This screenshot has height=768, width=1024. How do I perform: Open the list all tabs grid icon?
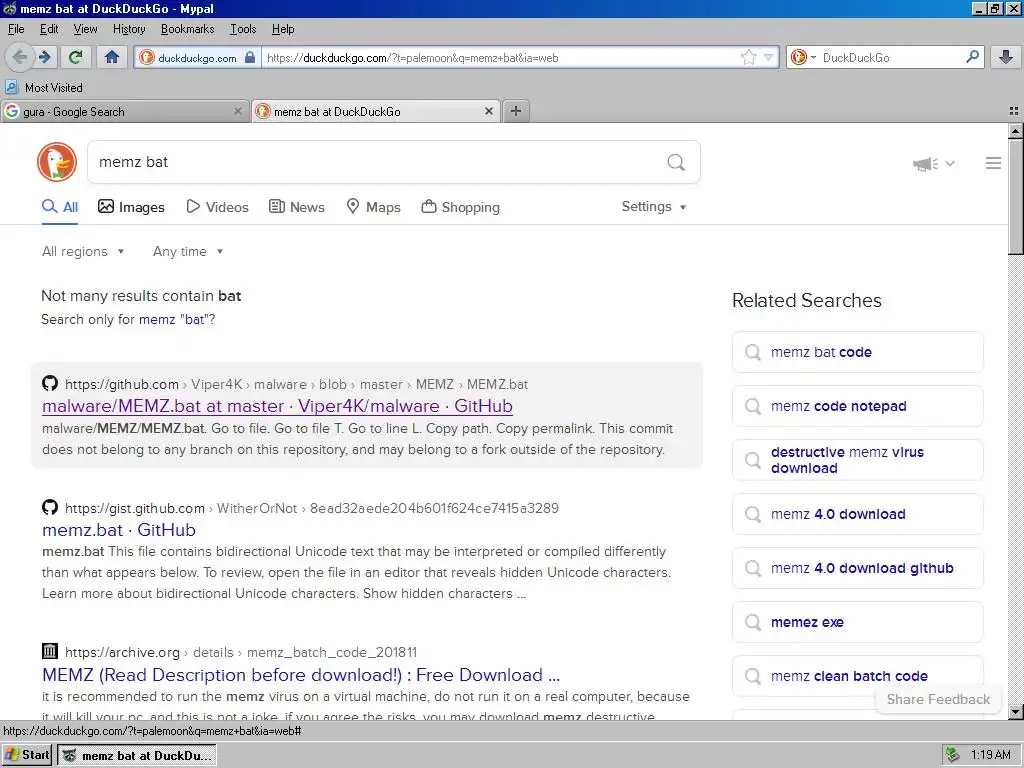[x=1014, y=111]
